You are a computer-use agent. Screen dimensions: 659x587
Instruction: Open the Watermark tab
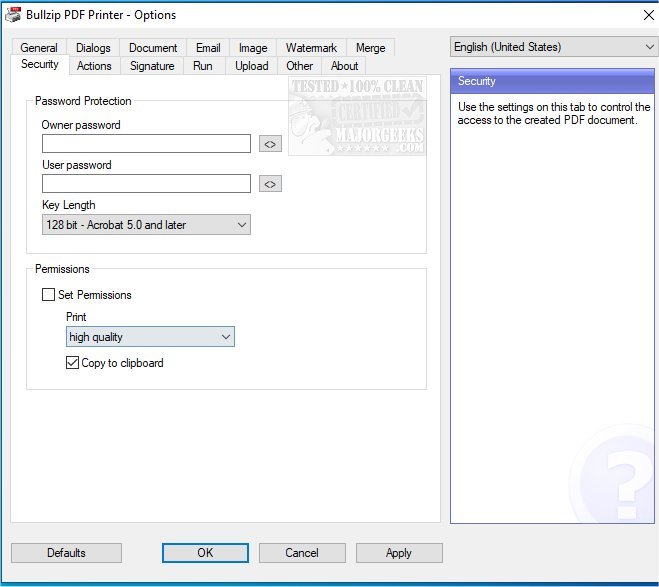(x=311, y=48)
